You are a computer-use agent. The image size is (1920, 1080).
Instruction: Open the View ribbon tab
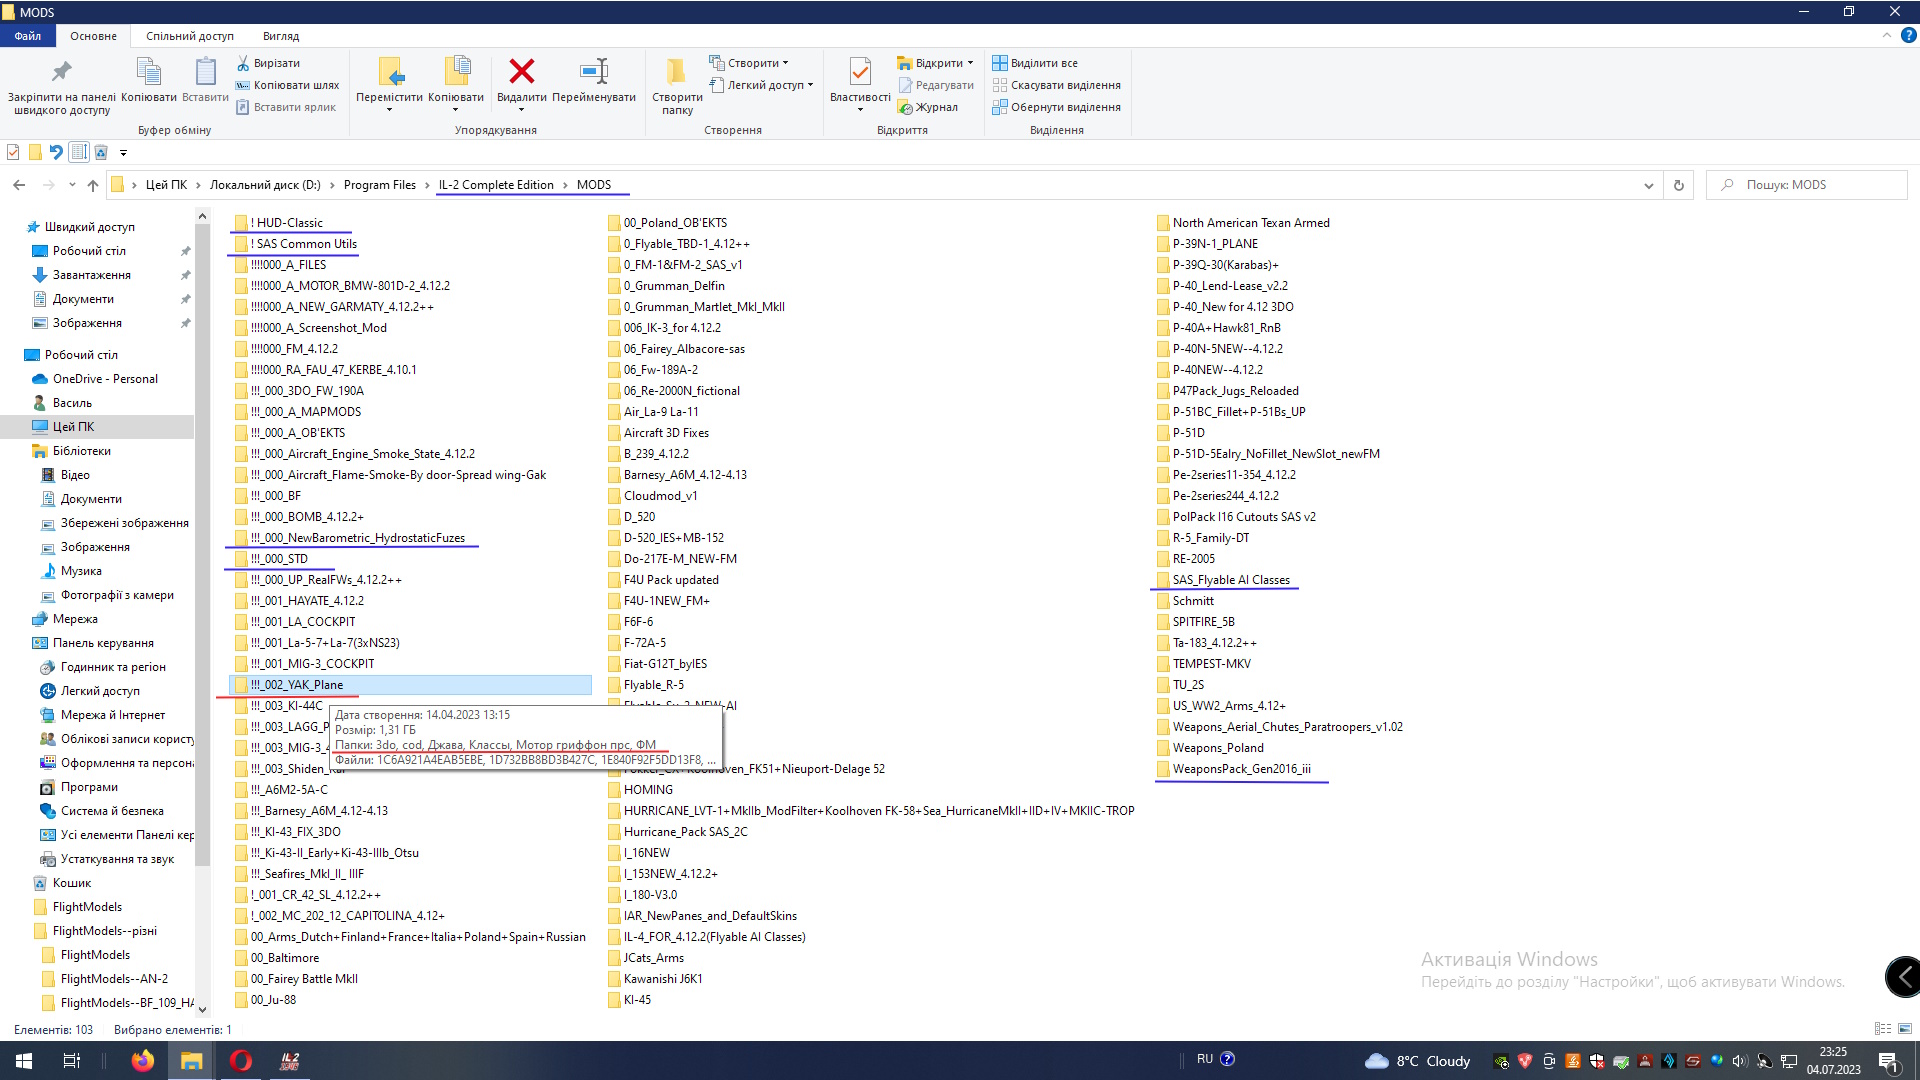coord(281,36)
